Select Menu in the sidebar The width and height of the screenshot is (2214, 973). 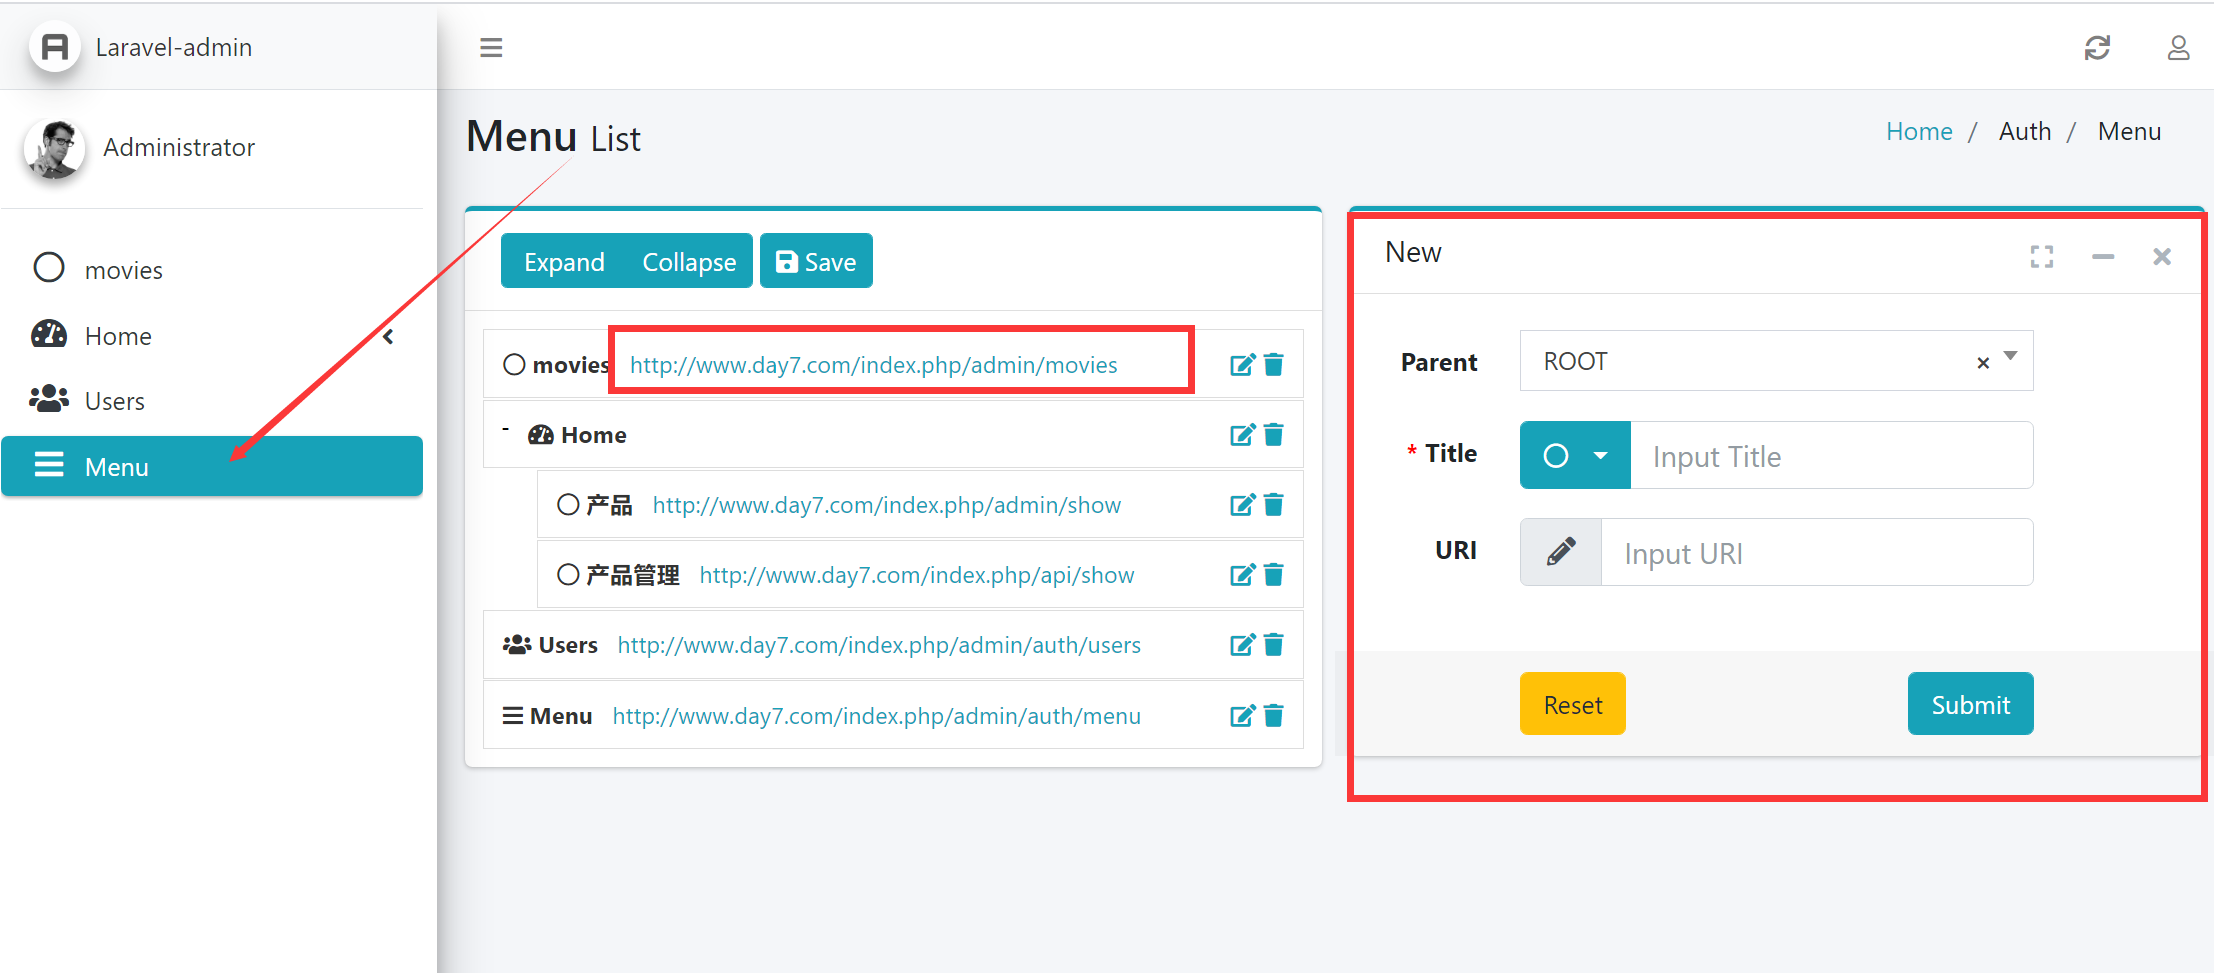212,466
